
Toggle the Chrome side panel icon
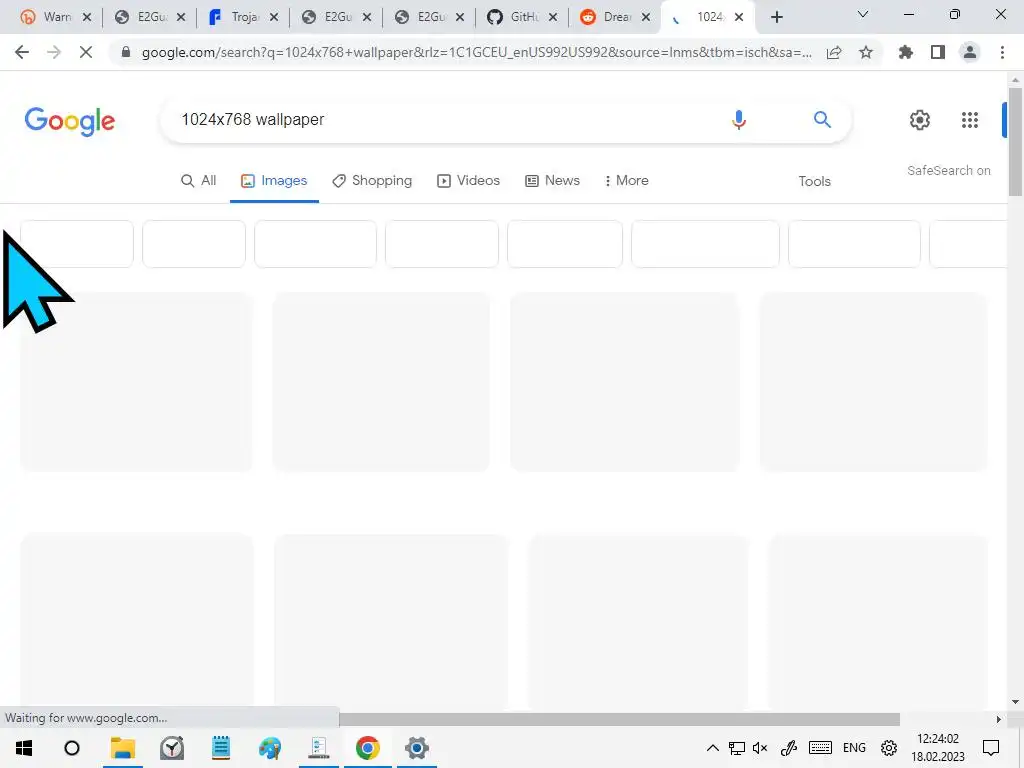(938, 52)
